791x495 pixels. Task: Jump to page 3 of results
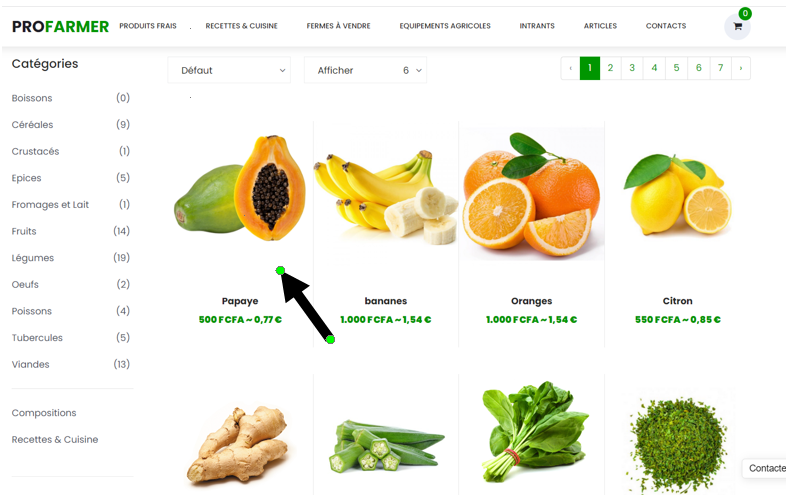click(x=632, y=68)
